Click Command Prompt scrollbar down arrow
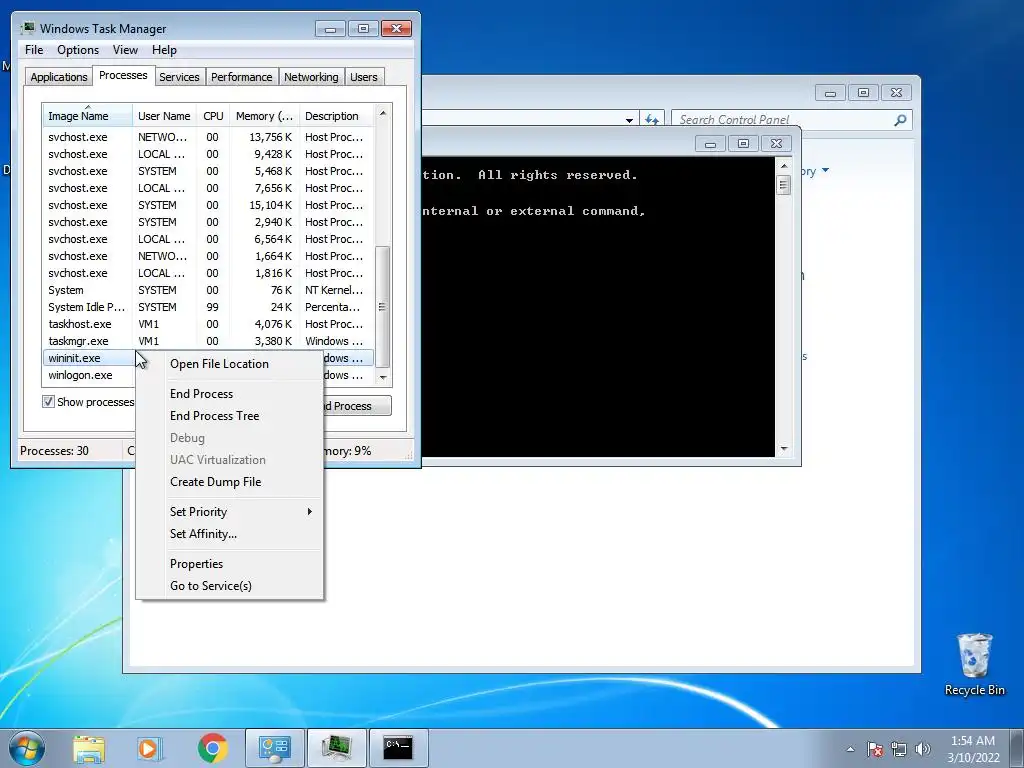 click(784, 449)
